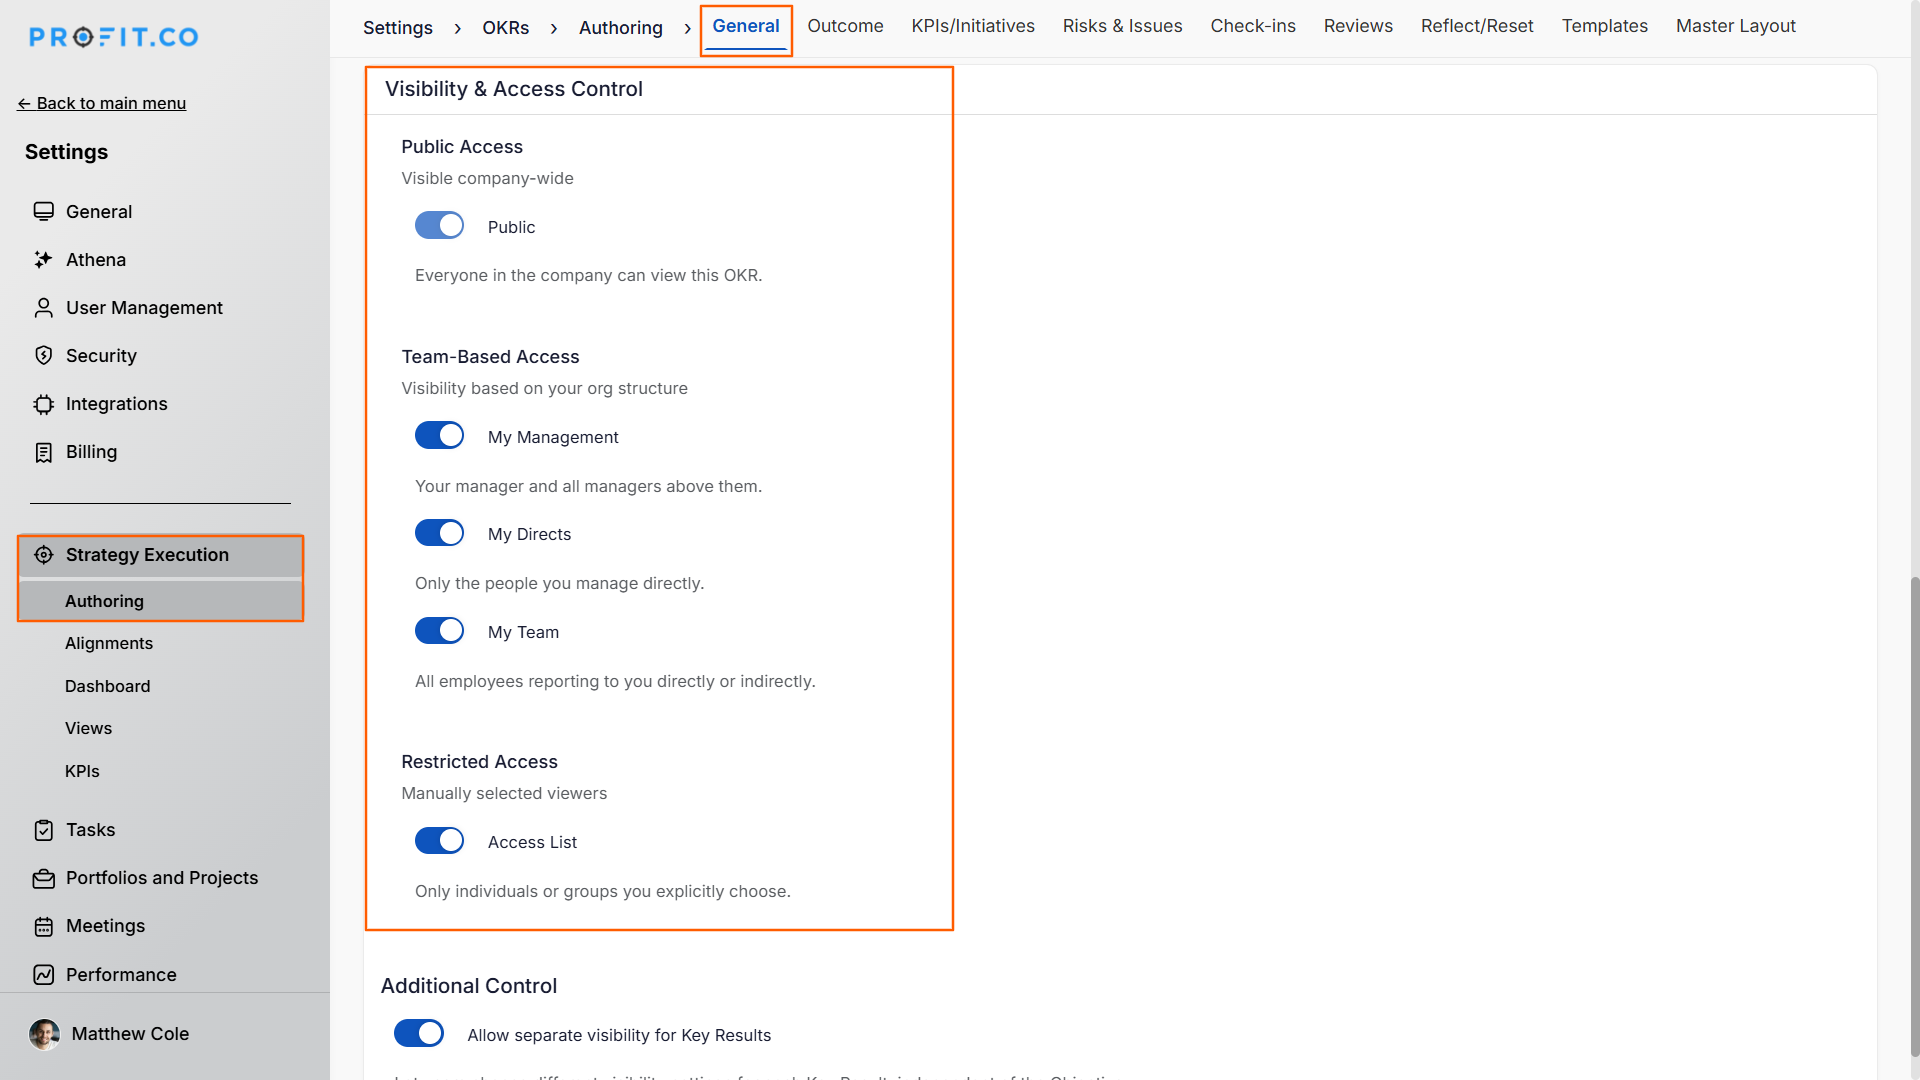
Task: Disable the My Management toggle
Action: coord(440,436)
